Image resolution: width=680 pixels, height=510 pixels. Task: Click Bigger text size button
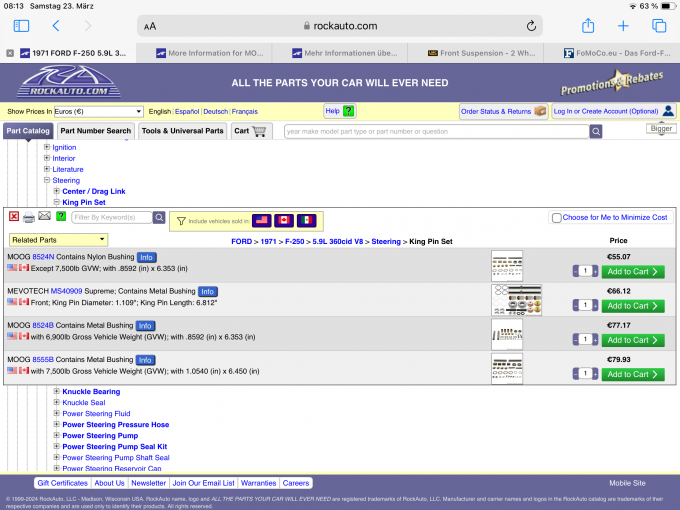coord(661,128)
